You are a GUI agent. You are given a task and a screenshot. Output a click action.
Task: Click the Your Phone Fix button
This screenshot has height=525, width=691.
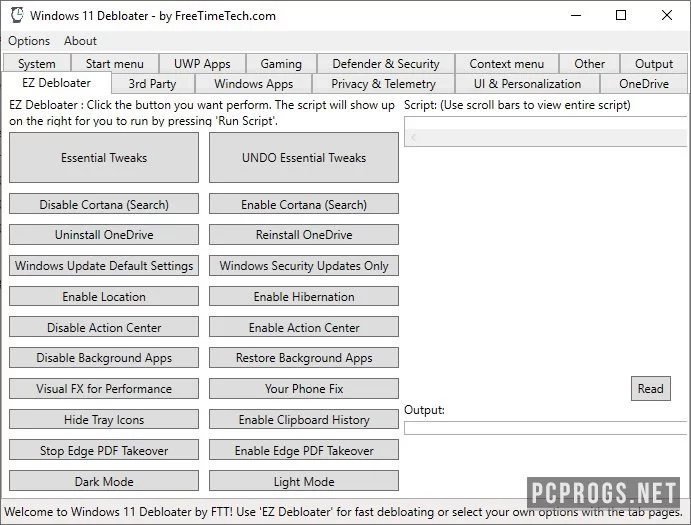(x=304, y=388)
